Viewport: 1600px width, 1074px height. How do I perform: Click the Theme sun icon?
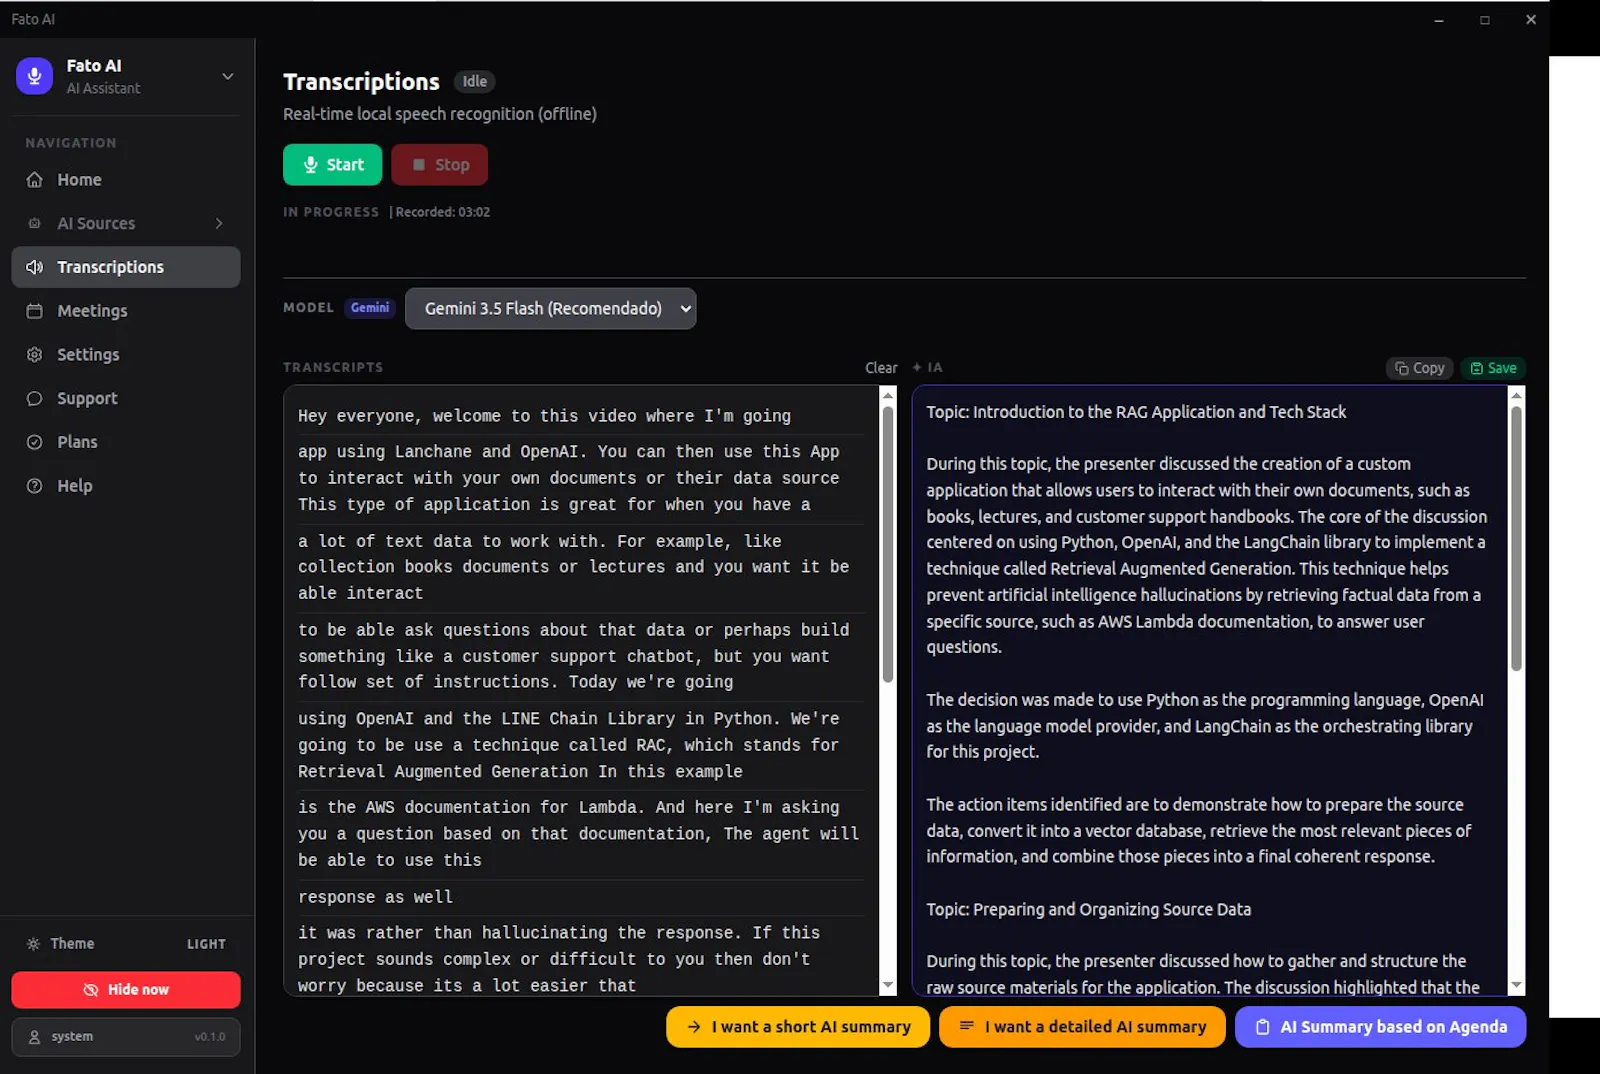tap(33, 944)
